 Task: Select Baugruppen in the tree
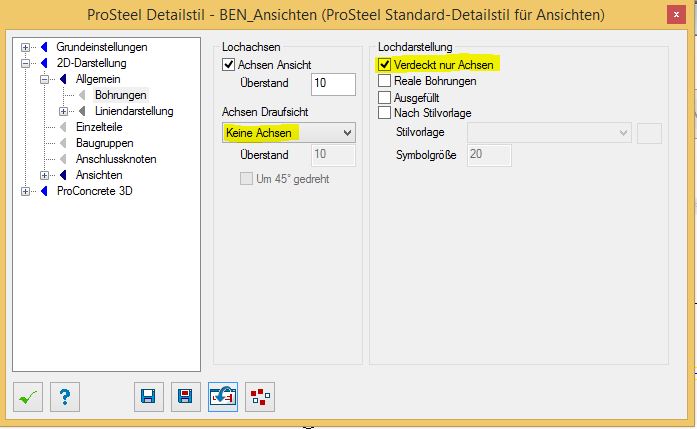[x=104, y=143]
